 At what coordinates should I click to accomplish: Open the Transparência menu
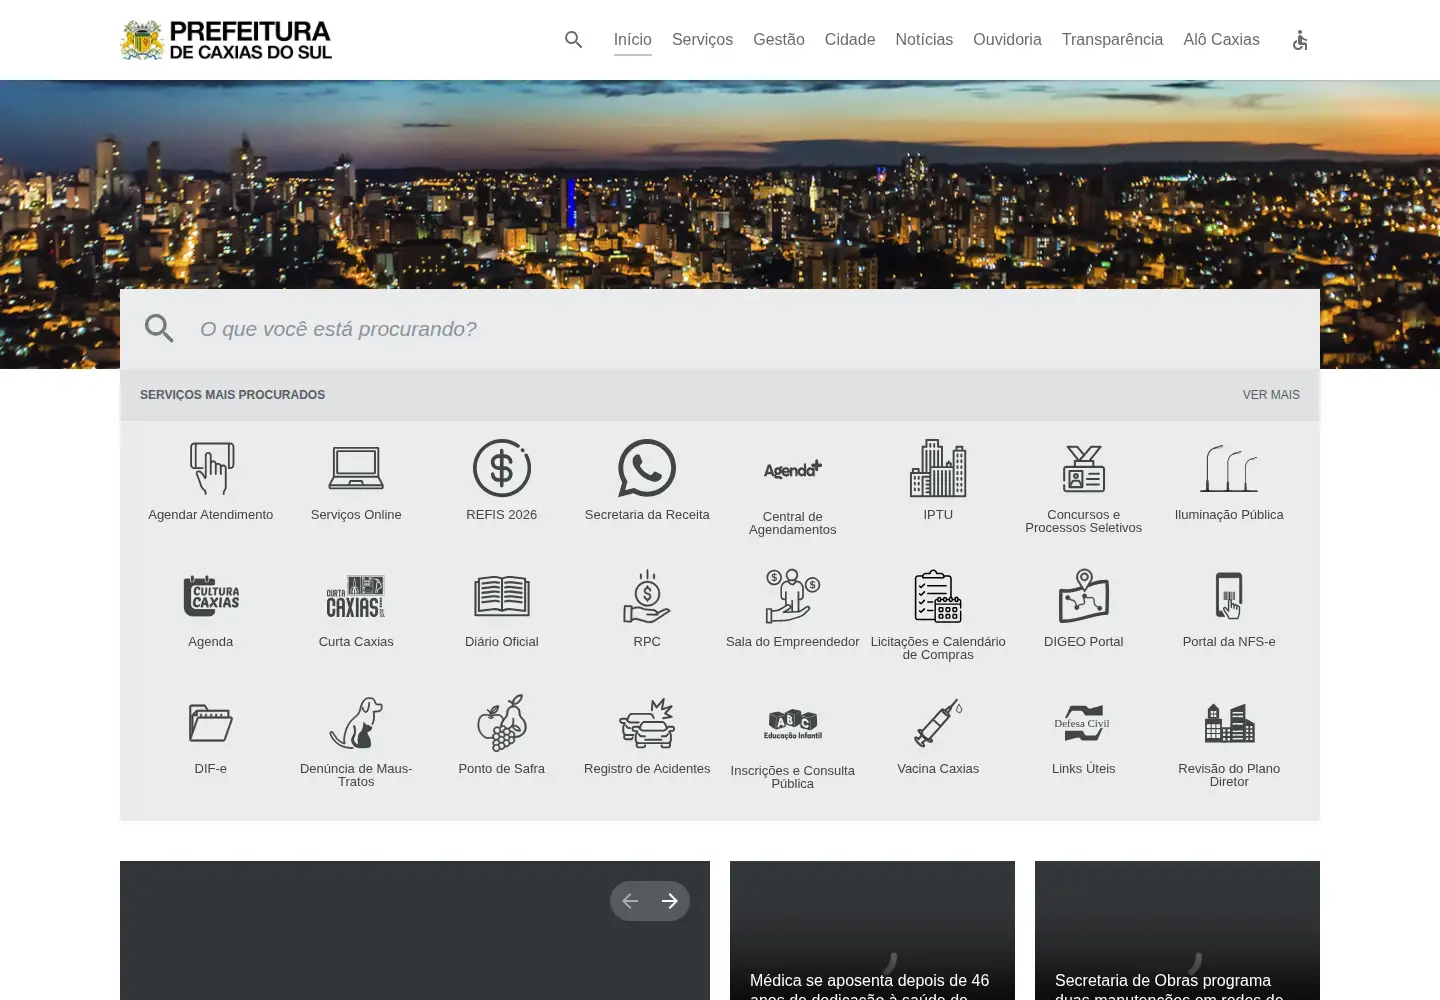pos(1112,40)
